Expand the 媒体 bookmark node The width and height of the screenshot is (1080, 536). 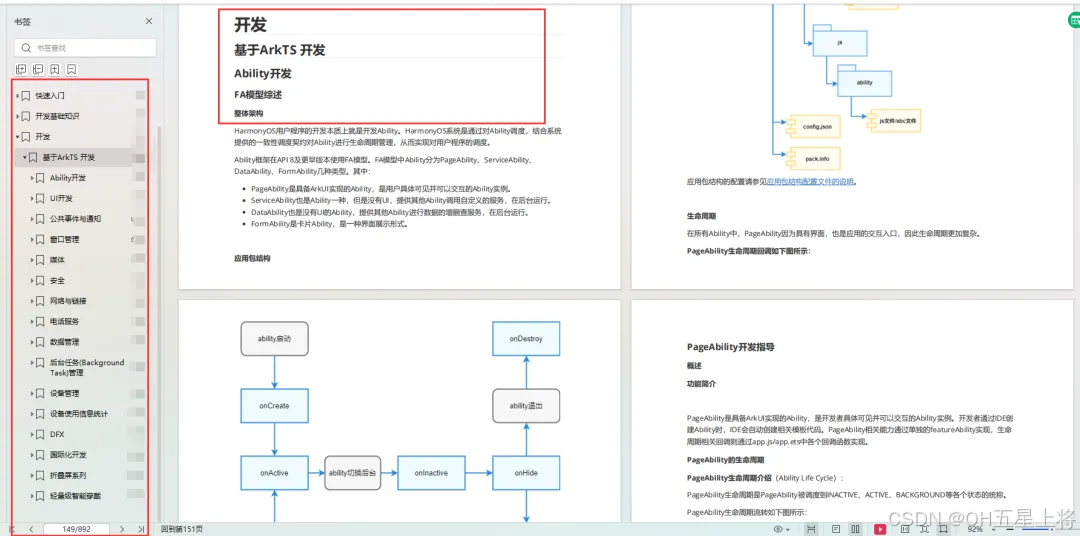coord(32,260)
